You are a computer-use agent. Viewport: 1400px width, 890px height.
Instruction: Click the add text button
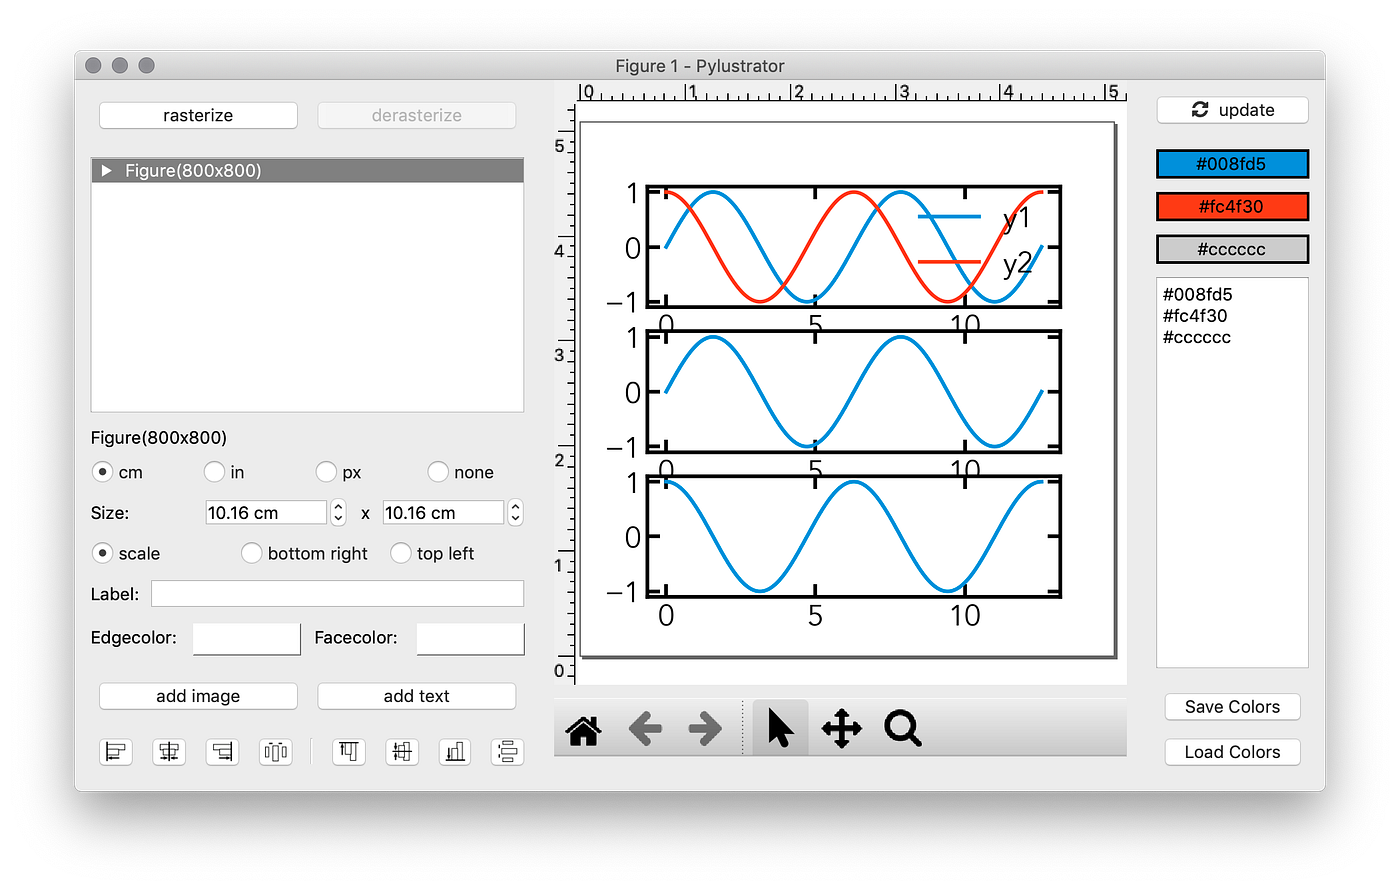416,696
